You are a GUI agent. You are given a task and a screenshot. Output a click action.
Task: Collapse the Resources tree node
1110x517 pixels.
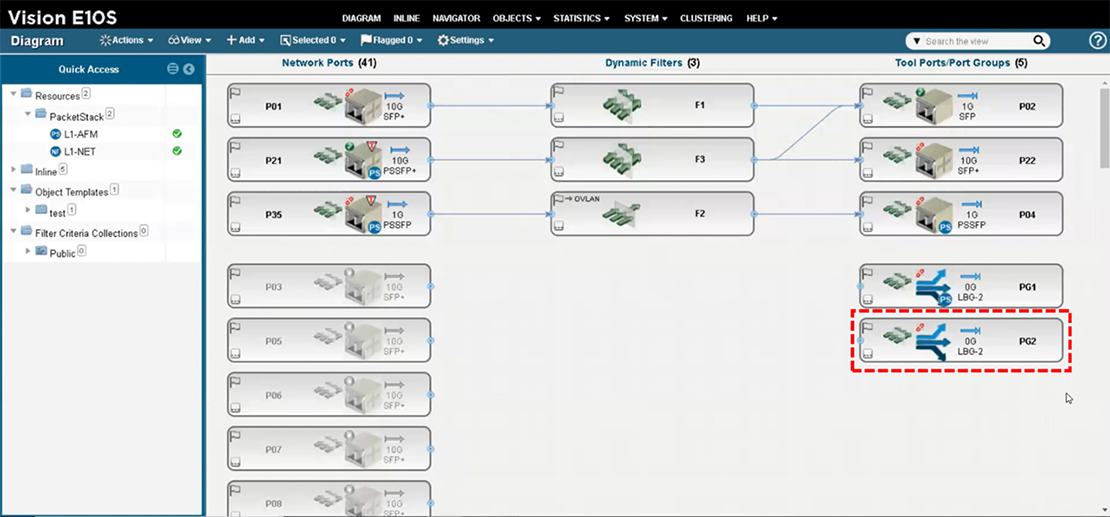pos(14,95)
